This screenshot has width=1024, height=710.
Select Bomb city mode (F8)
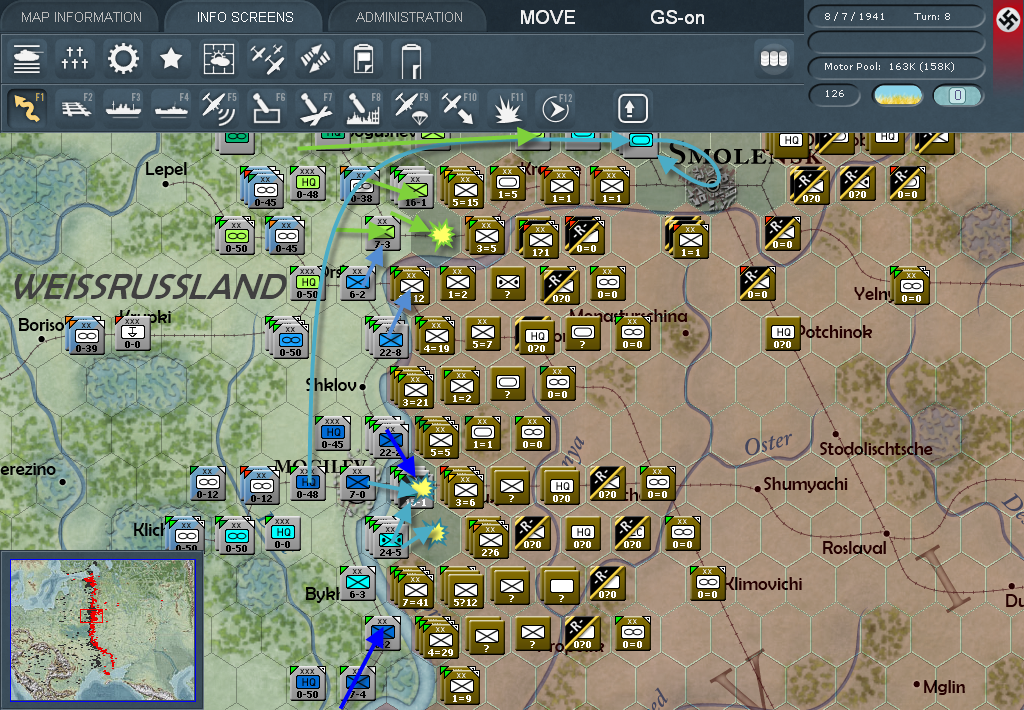[x=363, y=108]
